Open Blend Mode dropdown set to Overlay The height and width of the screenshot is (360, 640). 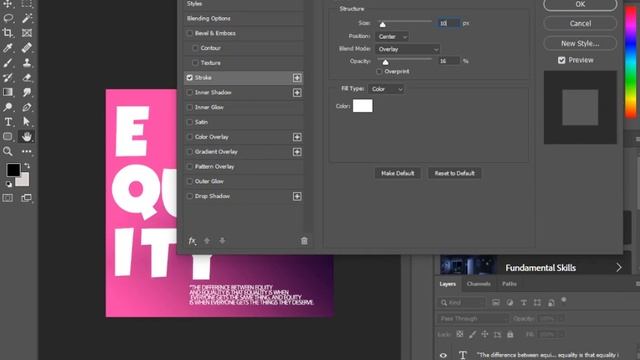click(x=407, y=49)
